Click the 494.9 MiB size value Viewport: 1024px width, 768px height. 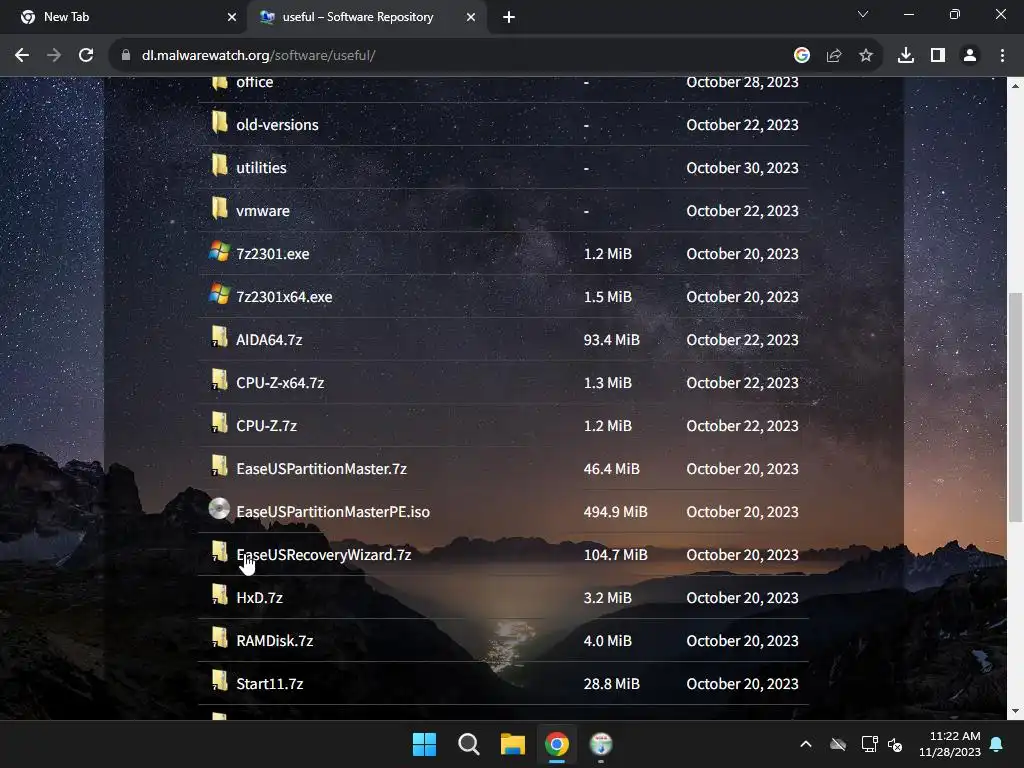pyautogui.click(x=615, y=513)
